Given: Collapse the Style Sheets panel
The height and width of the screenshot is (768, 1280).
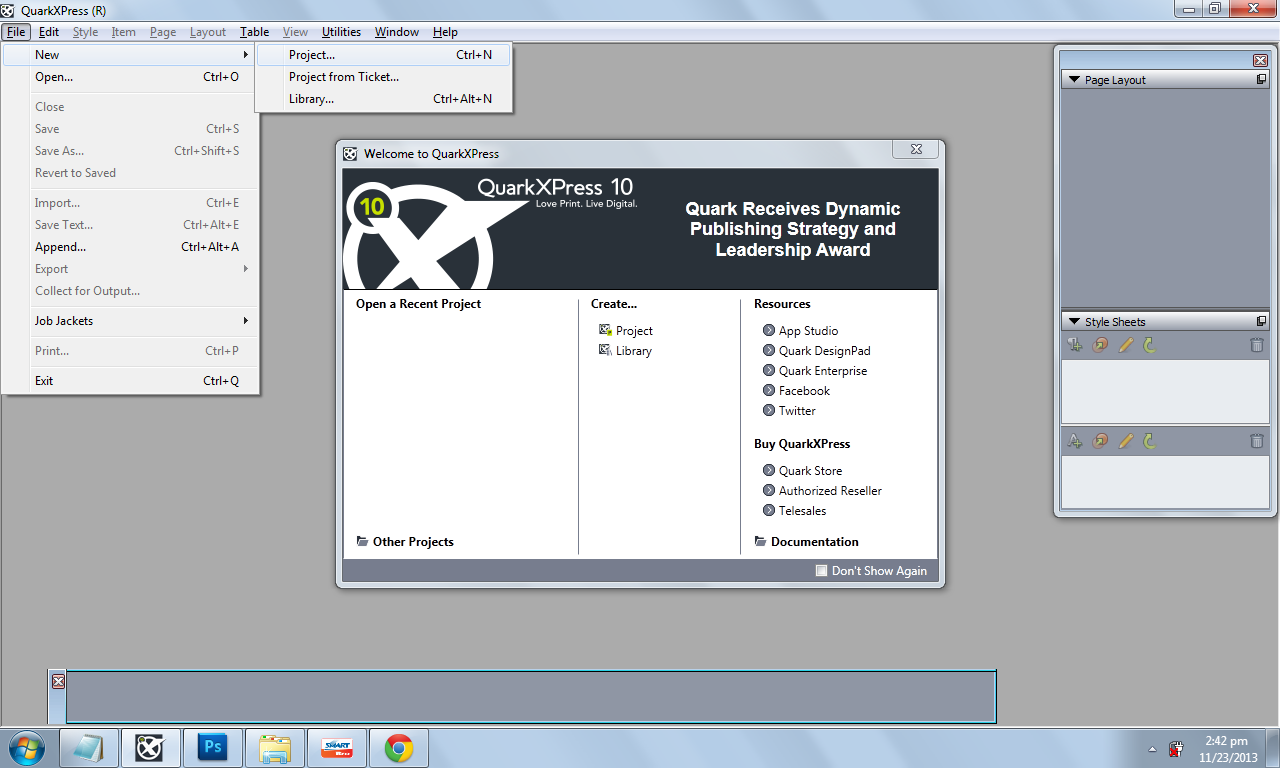Looking at the screenshot, I should pyautogui.click(x=1074, y=321).
